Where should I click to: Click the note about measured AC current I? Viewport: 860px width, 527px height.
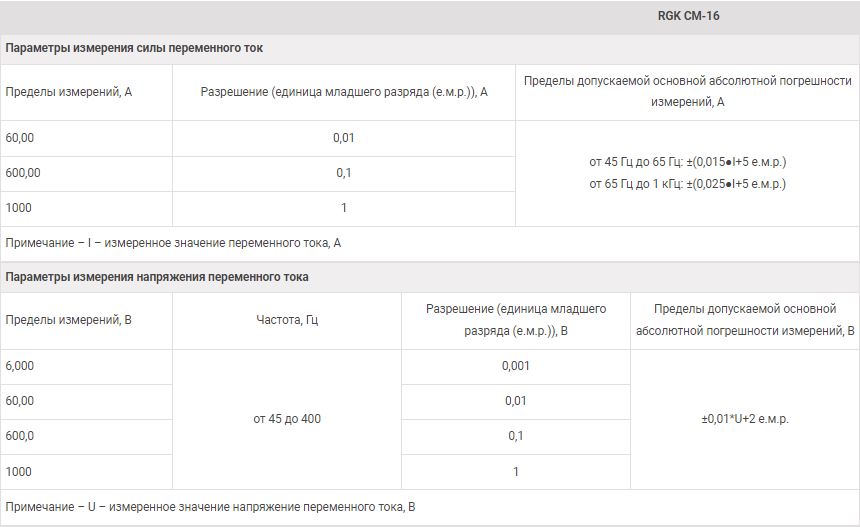click(173, 243)
